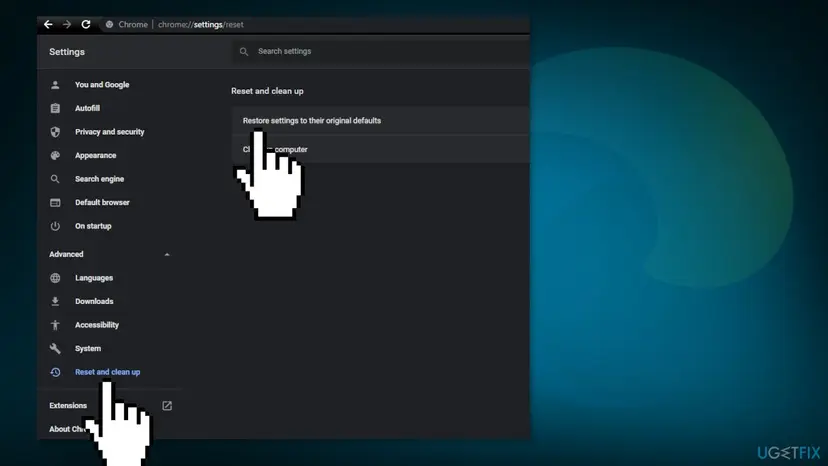Open Search engine settings

(99, 179)
